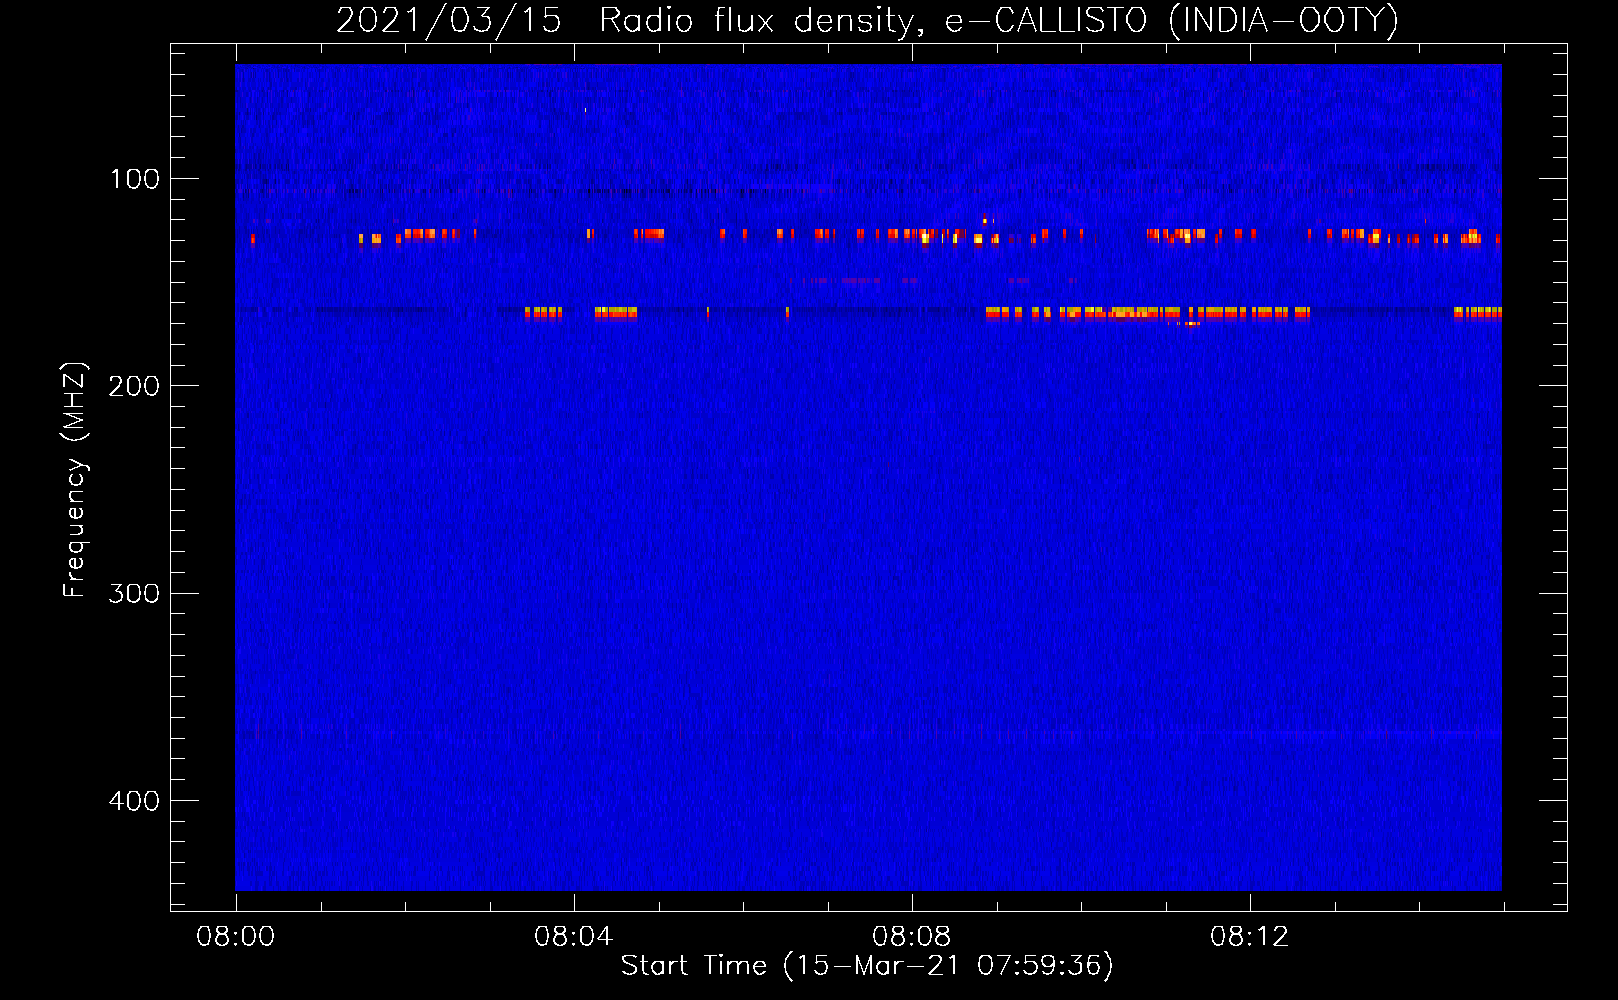Click the 400 frequency tick label
The width and height of the screenshot is (1618, 1000).
pyautogui.click(x=135, y=801)
